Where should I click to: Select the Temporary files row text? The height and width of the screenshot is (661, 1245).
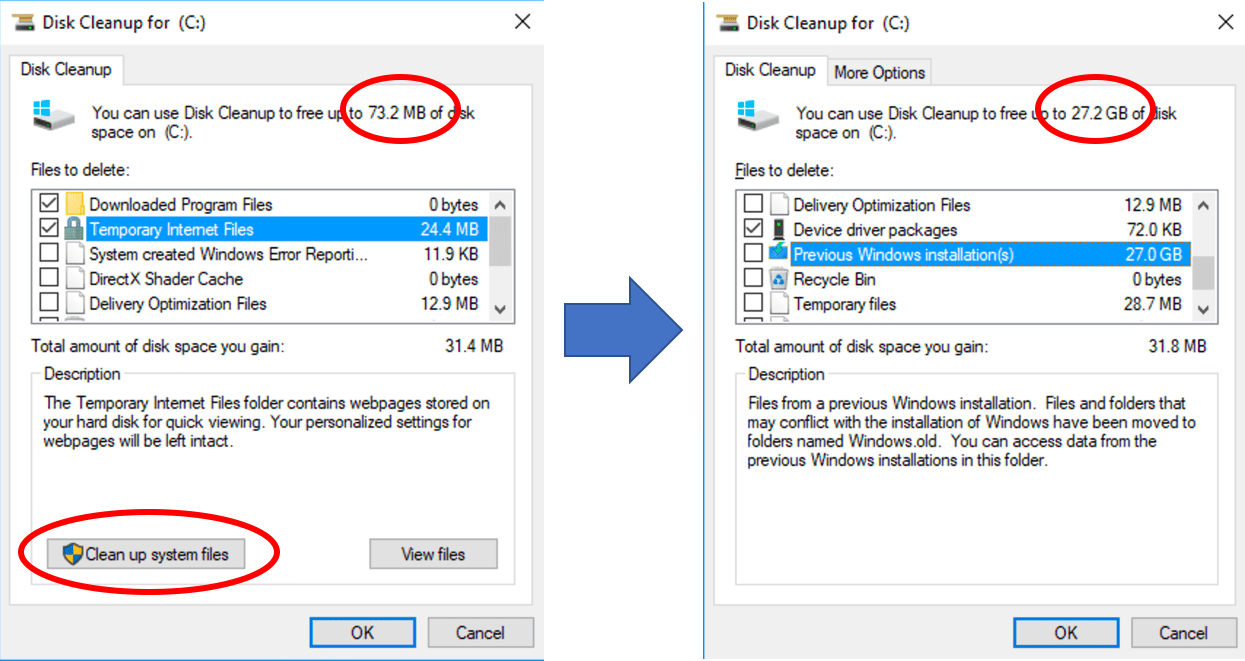pos(845,303)
